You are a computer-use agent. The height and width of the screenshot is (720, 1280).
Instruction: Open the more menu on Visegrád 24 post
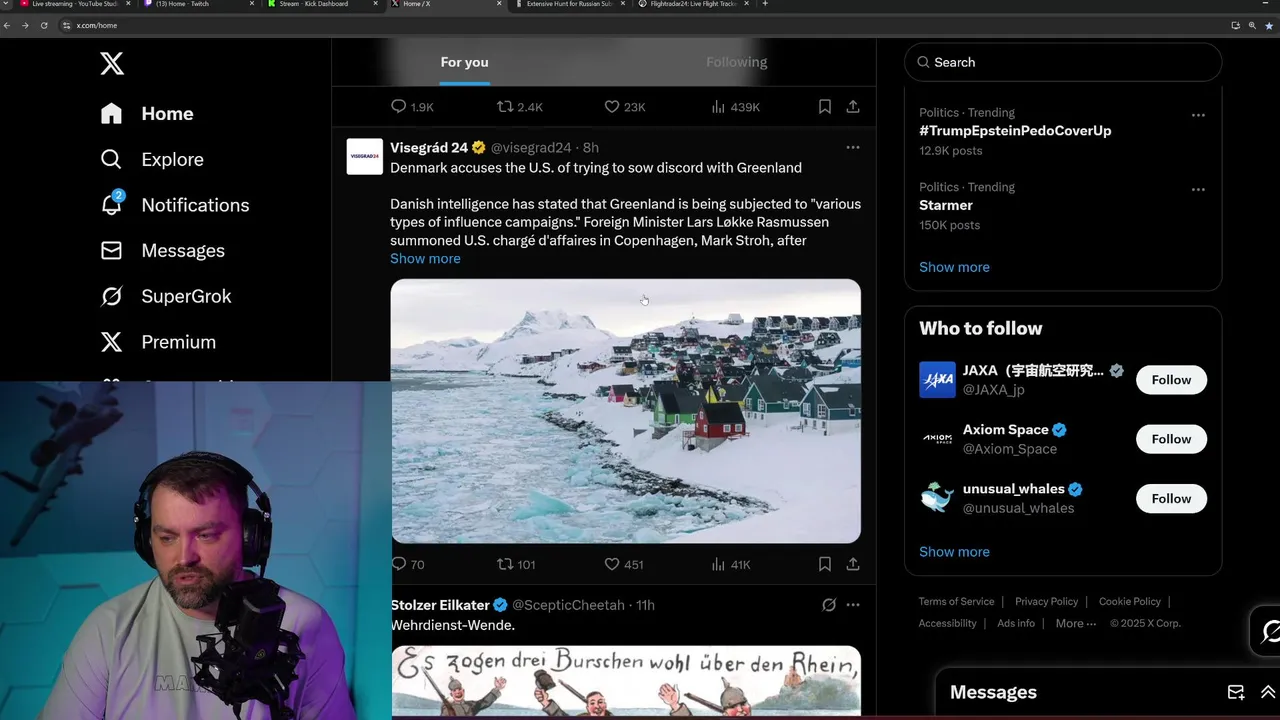click(x=853, y=147)
